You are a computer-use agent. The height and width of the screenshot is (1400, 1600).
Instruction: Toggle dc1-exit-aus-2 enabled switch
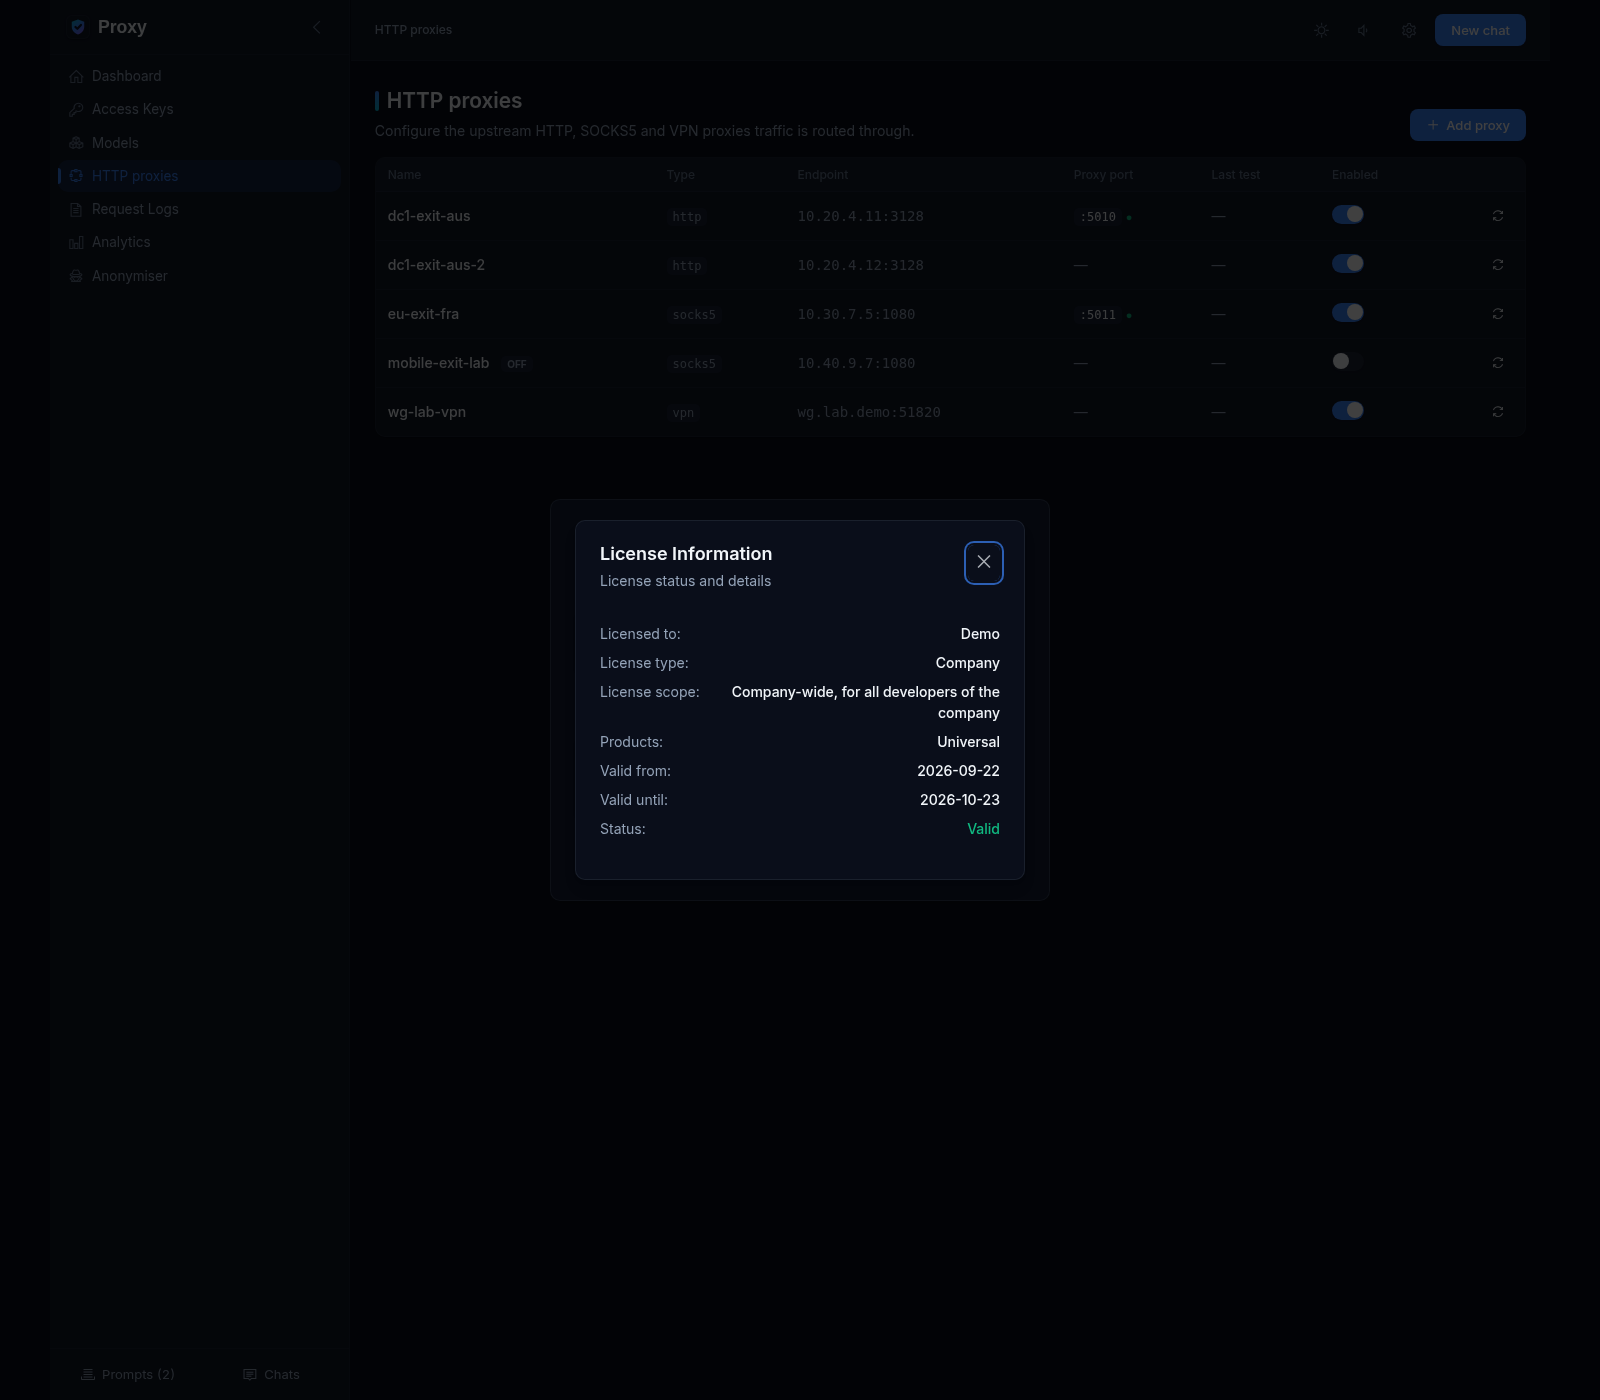1347,263
